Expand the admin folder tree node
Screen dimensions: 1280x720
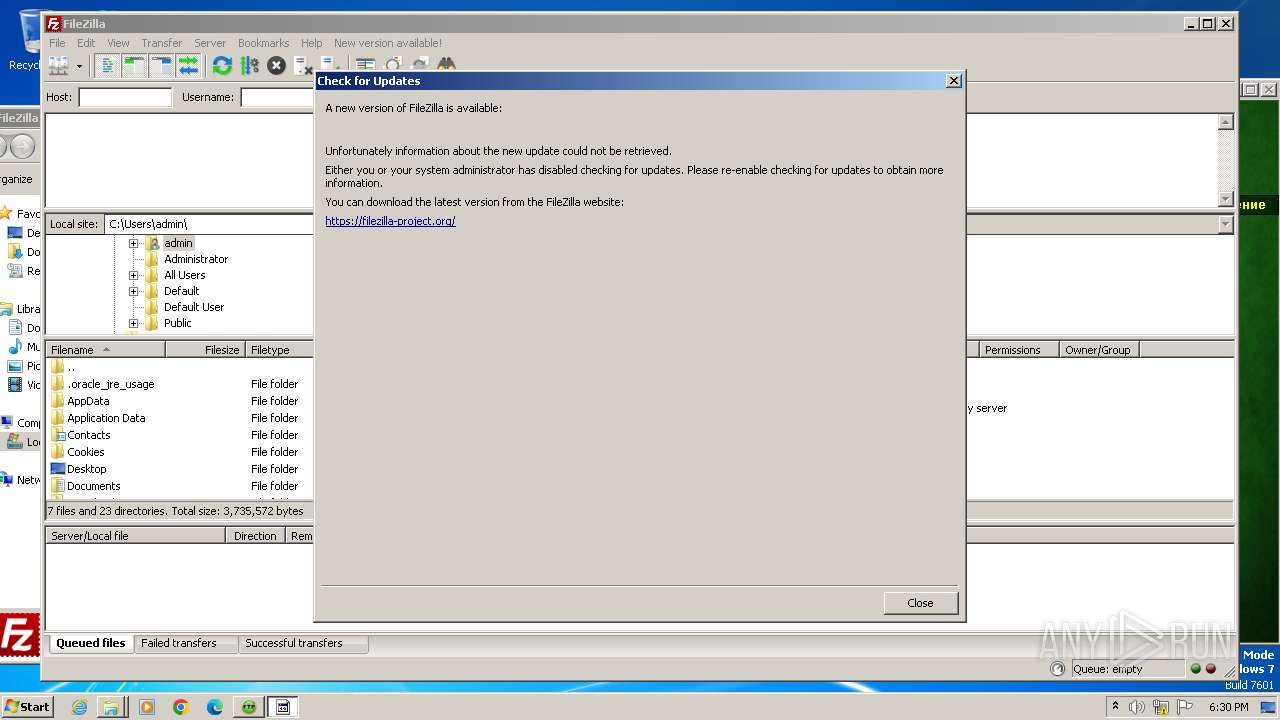tap(133, 243)
